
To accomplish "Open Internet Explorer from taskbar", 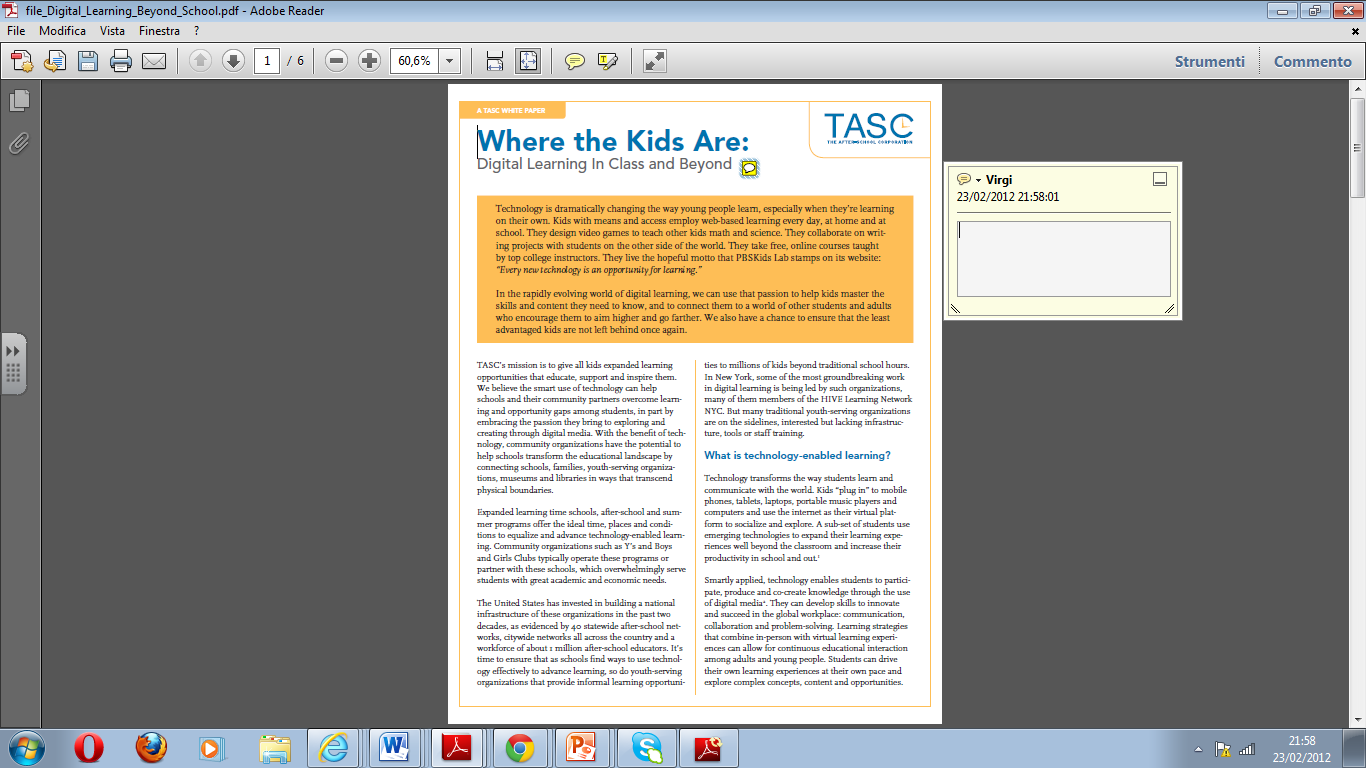I will [x=334, y=748].
